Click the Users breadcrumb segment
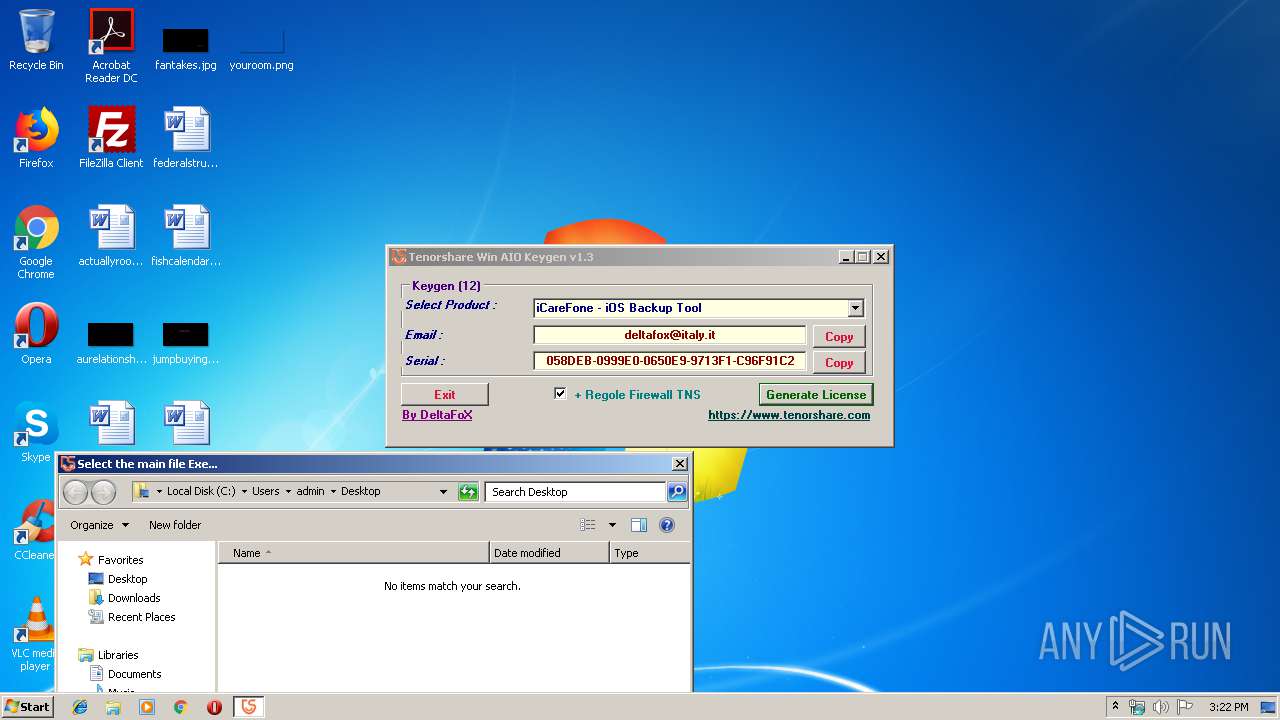 click(265, 492)
